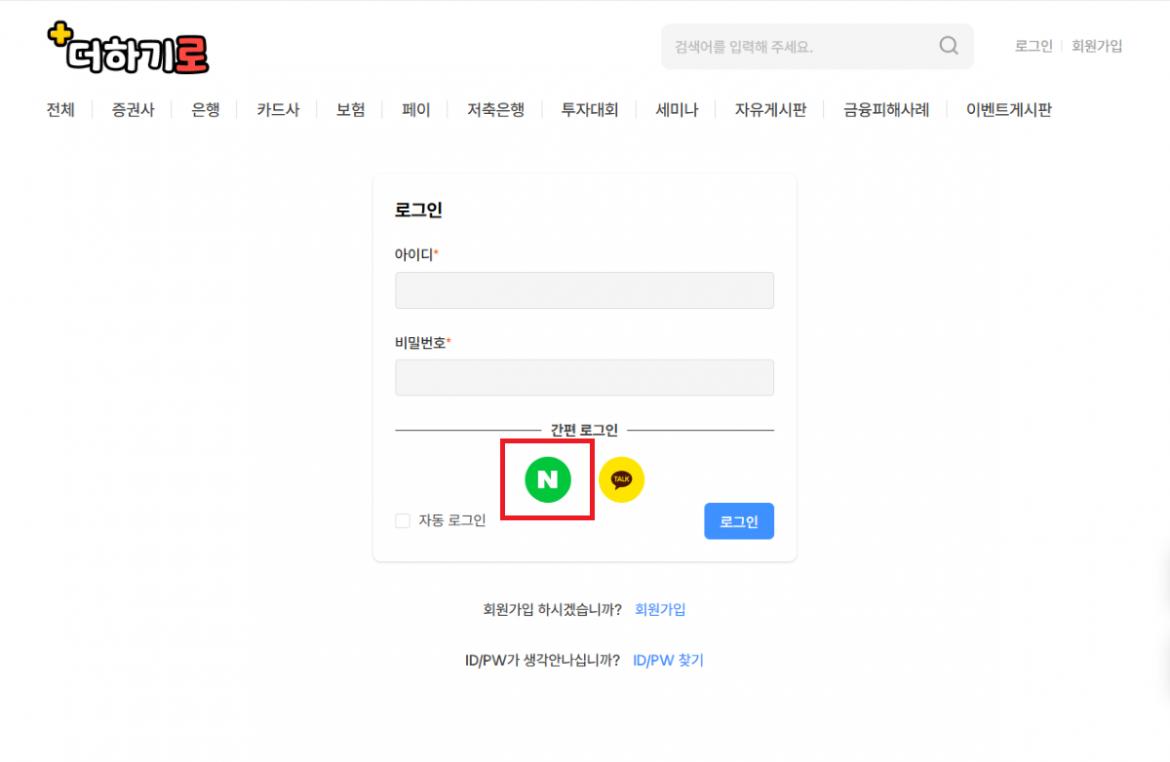This screenshot has width=1170, height=762.
Task: Focus the 아이디 input field
Action: pos(584,290)
